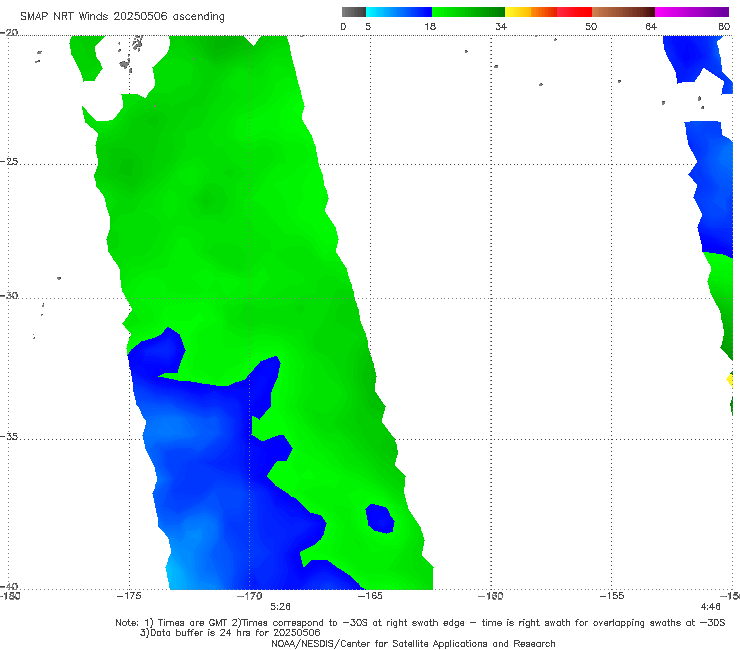Click the note line 'Data buffer is 24 hrs'
This screenshot has width=740, height=650.
click(x=230, y=633)
